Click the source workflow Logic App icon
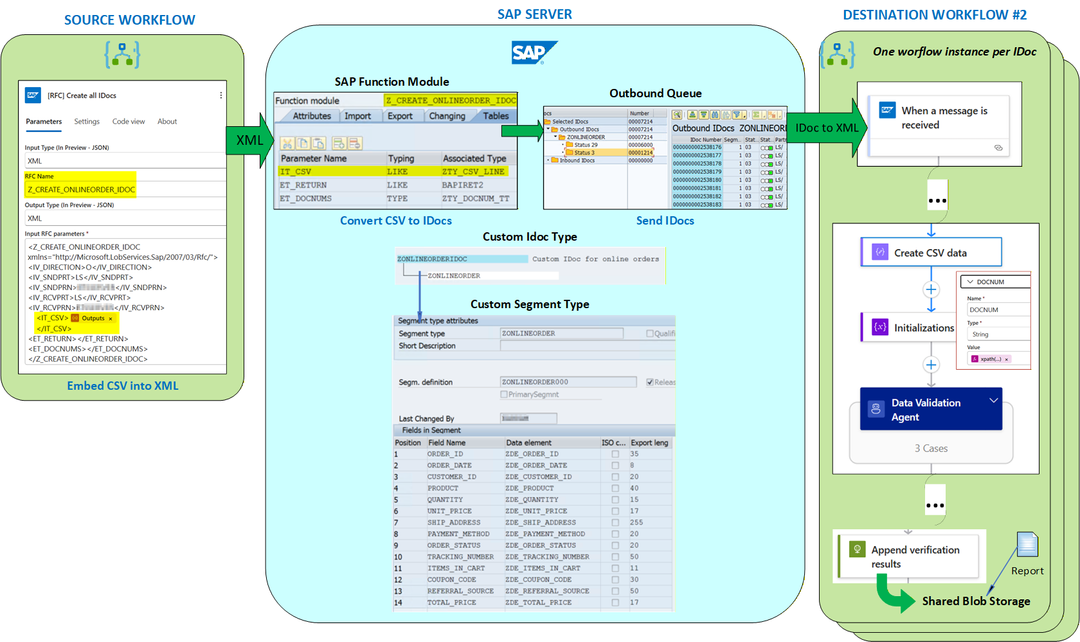Viewport: 1080px width, 642px height. (x=123, y=54)
